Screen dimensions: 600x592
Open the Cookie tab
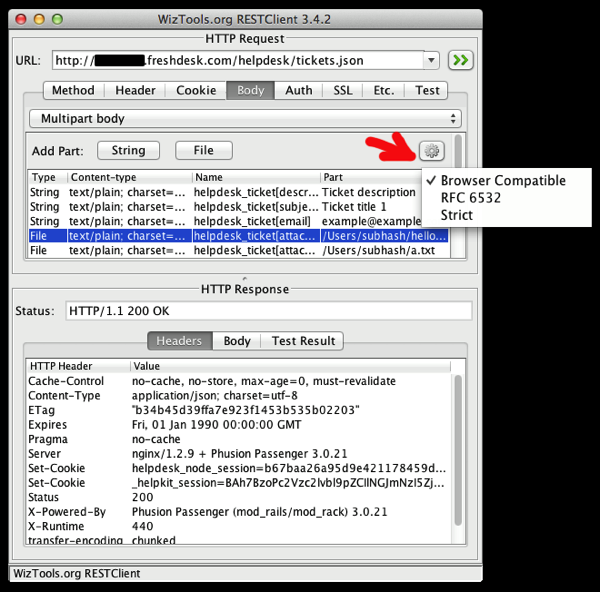tap(196, 90)
